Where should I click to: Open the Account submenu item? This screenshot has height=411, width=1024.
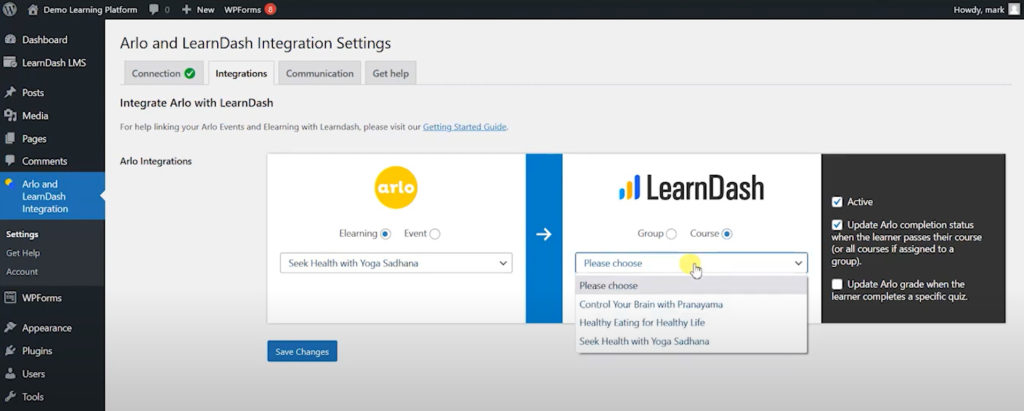22,271
